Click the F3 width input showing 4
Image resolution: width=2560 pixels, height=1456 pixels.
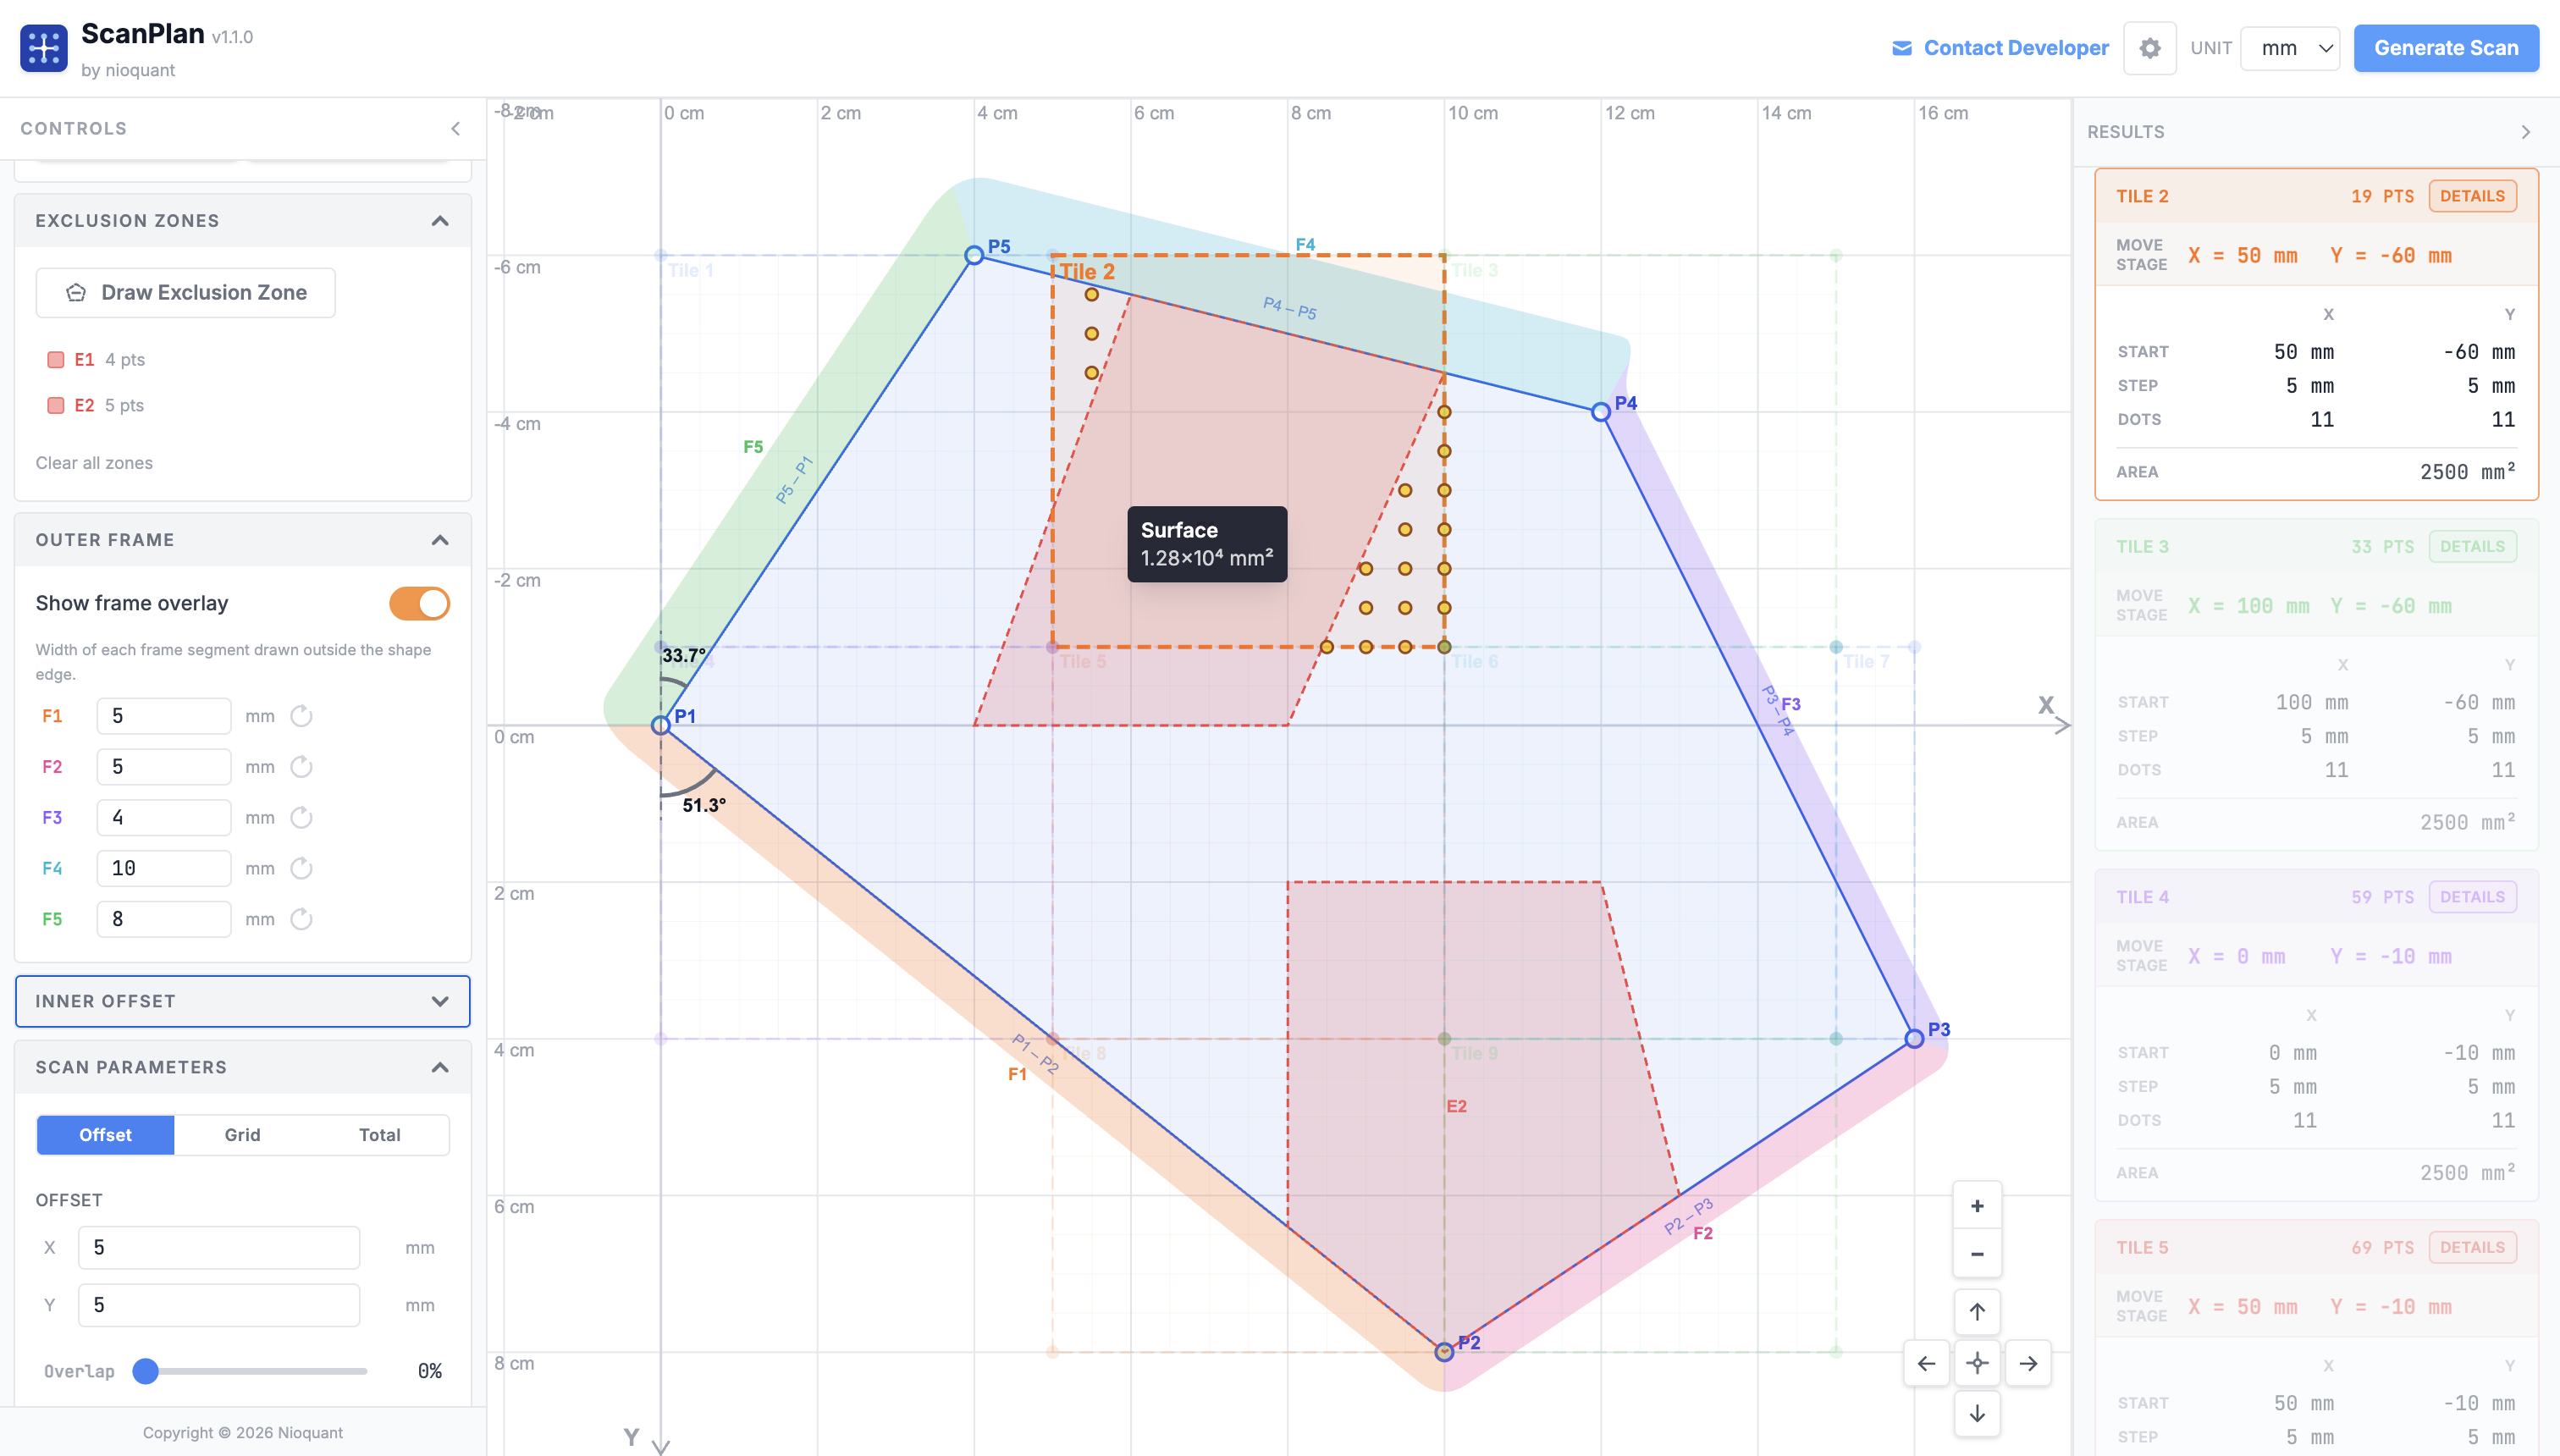(164, 818)
